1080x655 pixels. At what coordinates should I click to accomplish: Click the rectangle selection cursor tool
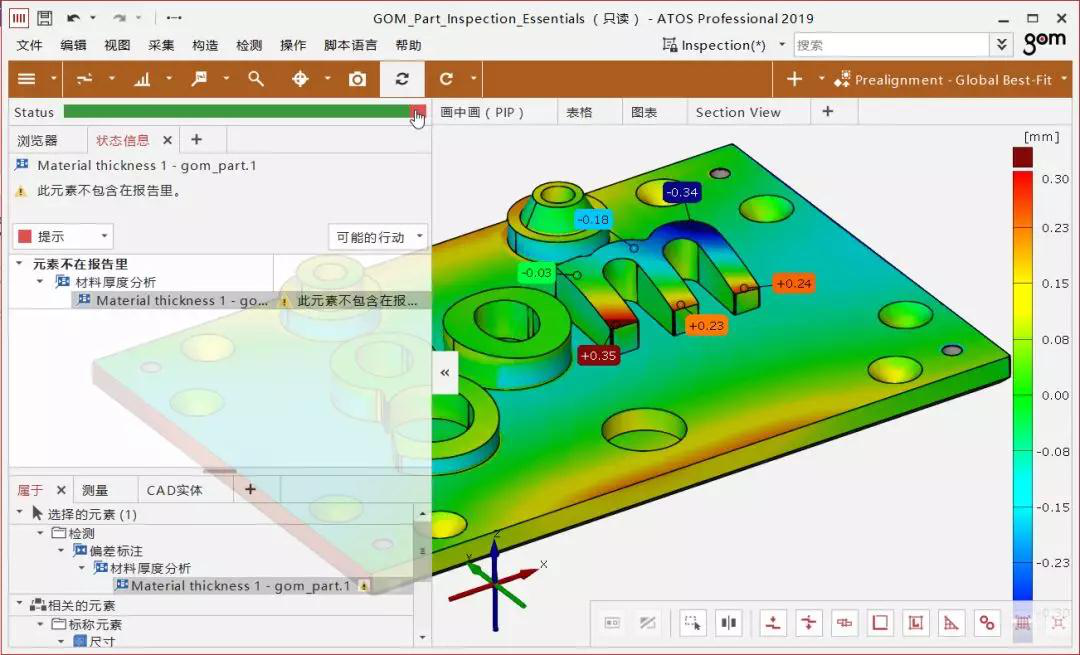tap(692, 623)
